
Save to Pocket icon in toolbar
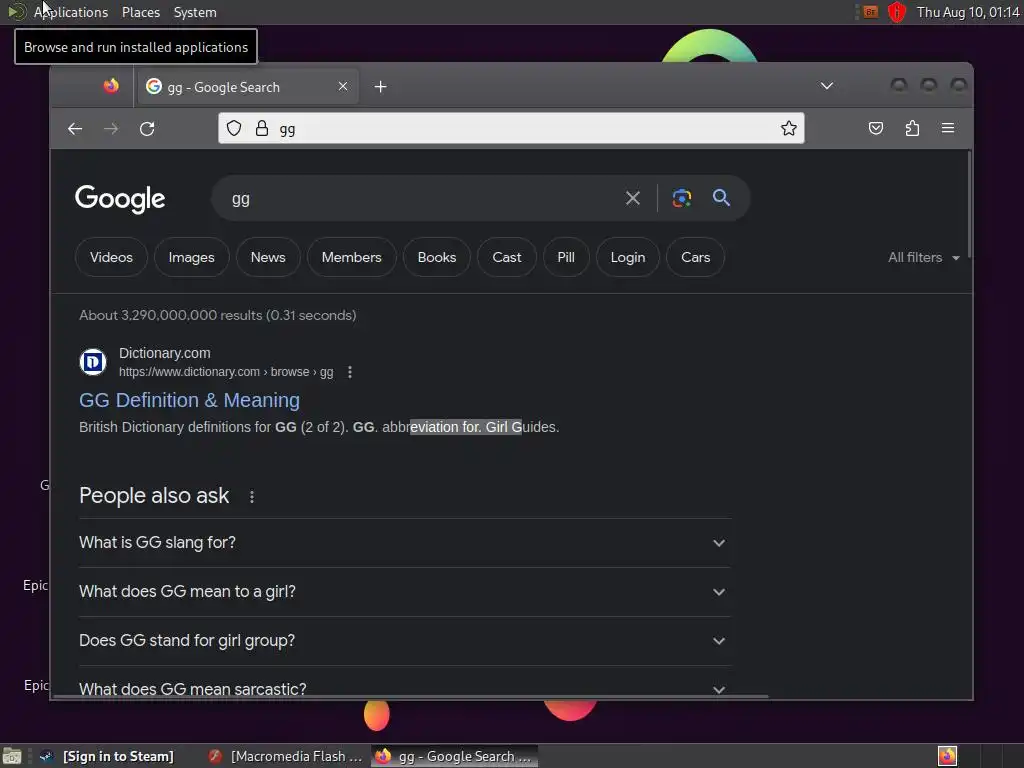tap(876, 129)
